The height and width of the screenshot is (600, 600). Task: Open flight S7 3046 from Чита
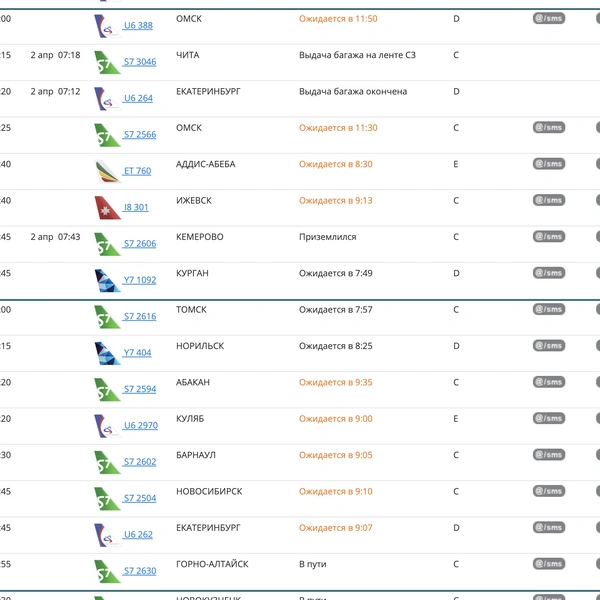(140, 62)
